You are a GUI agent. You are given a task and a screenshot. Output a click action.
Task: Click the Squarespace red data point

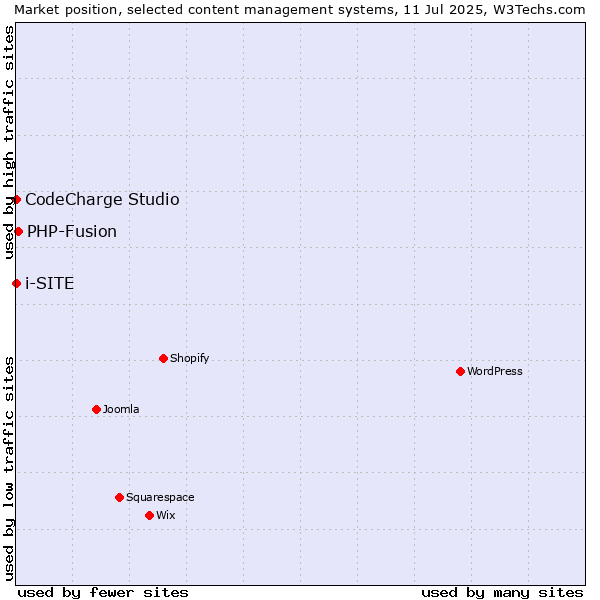tap(119, 497)
